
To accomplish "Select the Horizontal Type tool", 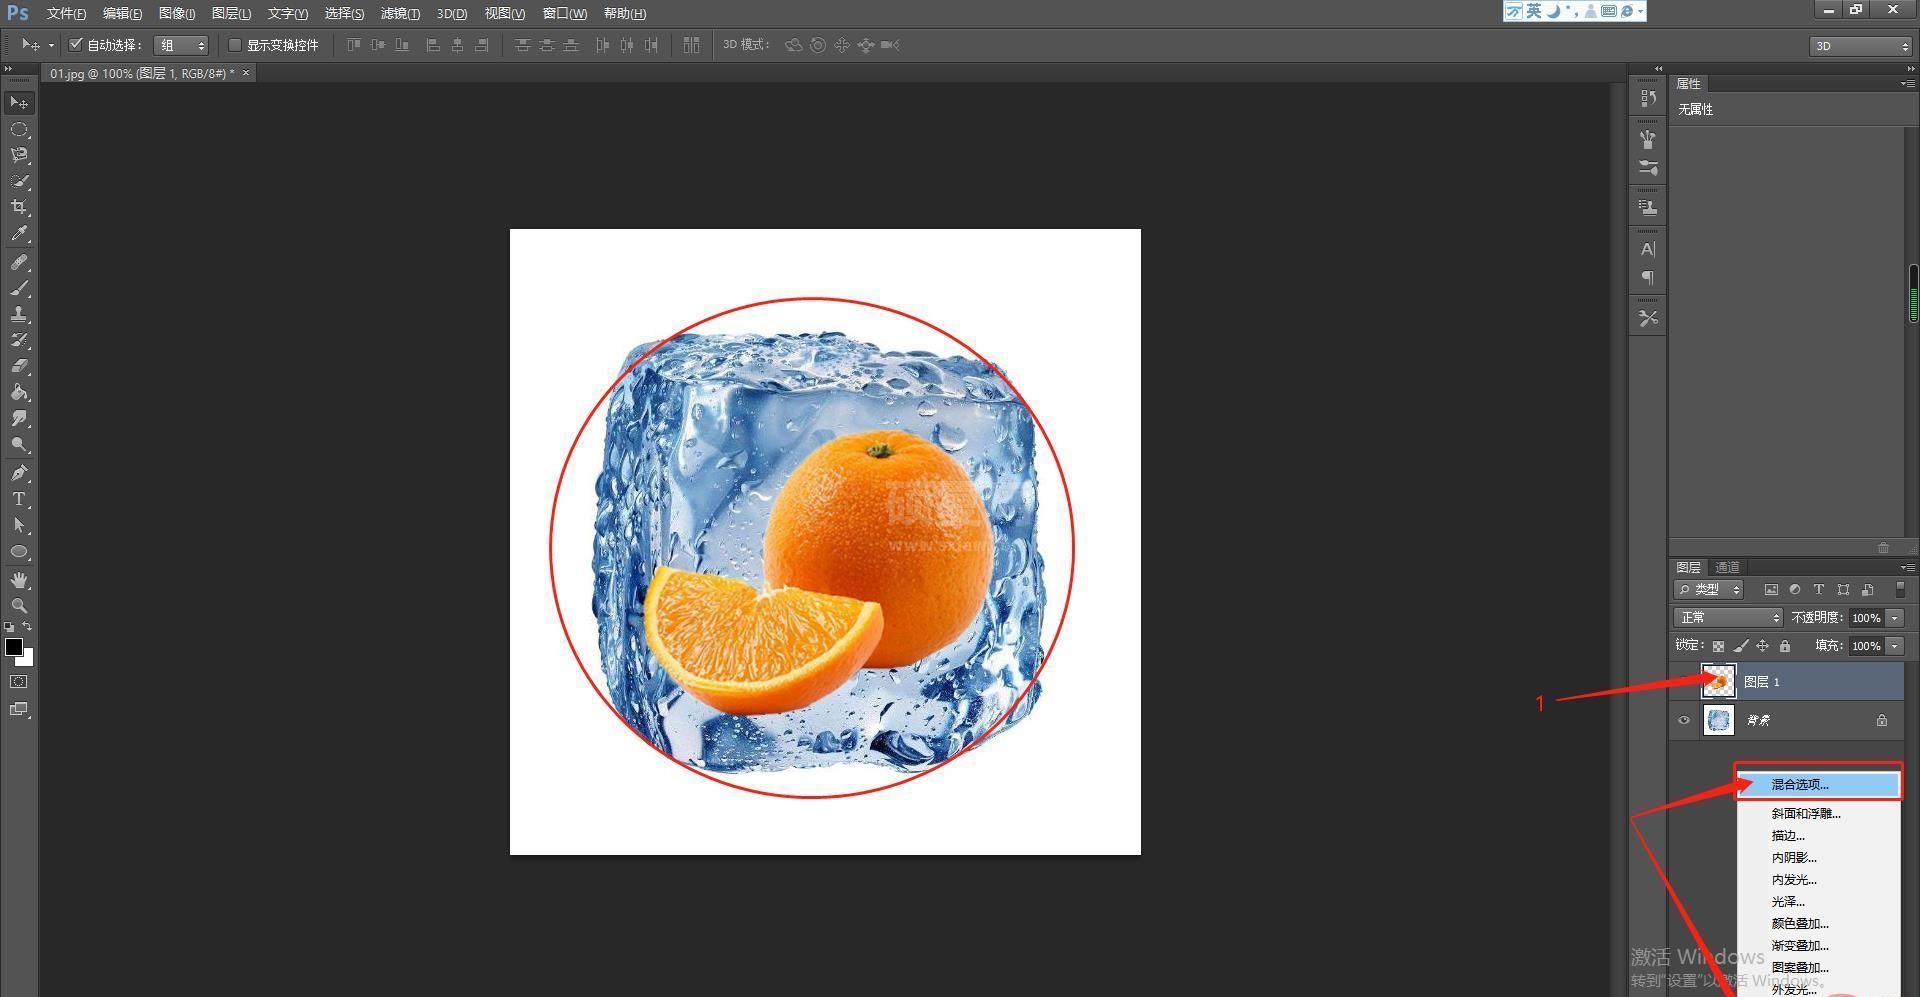I will click(19, 499).
